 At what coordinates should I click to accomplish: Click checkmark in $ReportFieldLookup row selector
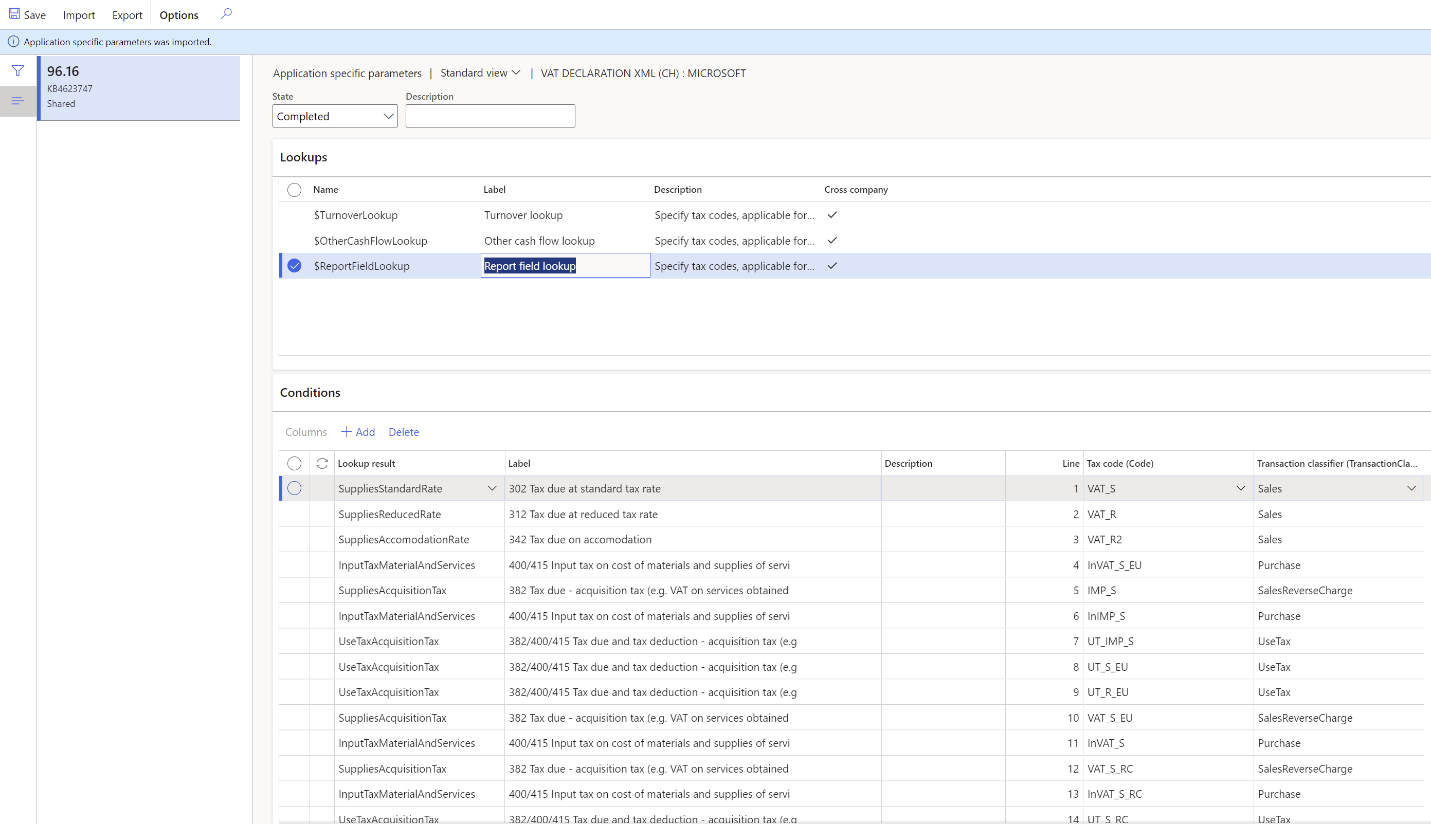[294, 266]
